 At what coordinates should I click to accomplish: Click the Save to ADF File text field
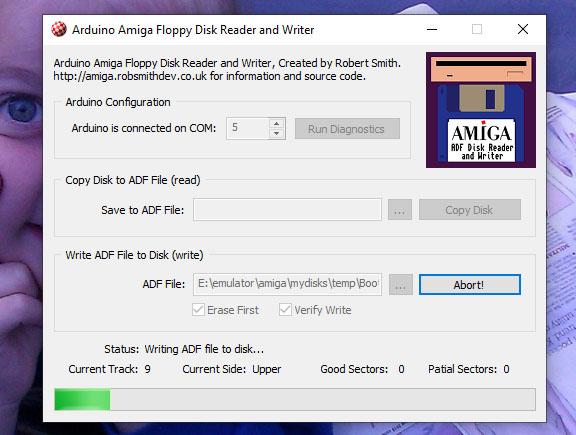(287, 210)
